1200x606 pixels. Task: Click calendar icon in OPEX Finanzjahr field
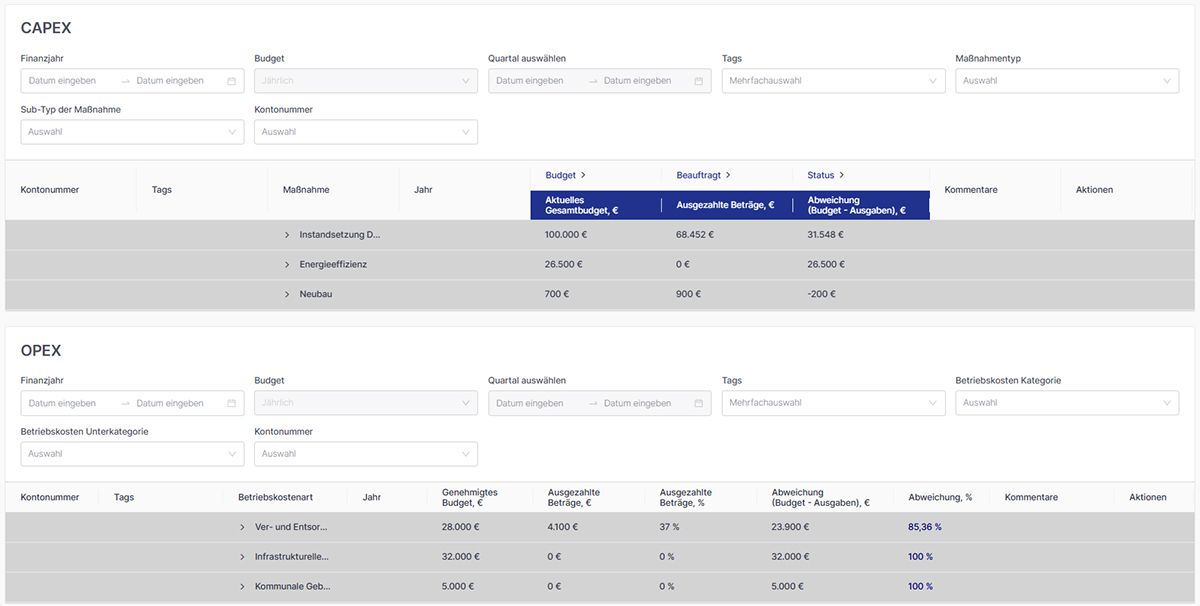pyautogui.click(x=232, y=404)
